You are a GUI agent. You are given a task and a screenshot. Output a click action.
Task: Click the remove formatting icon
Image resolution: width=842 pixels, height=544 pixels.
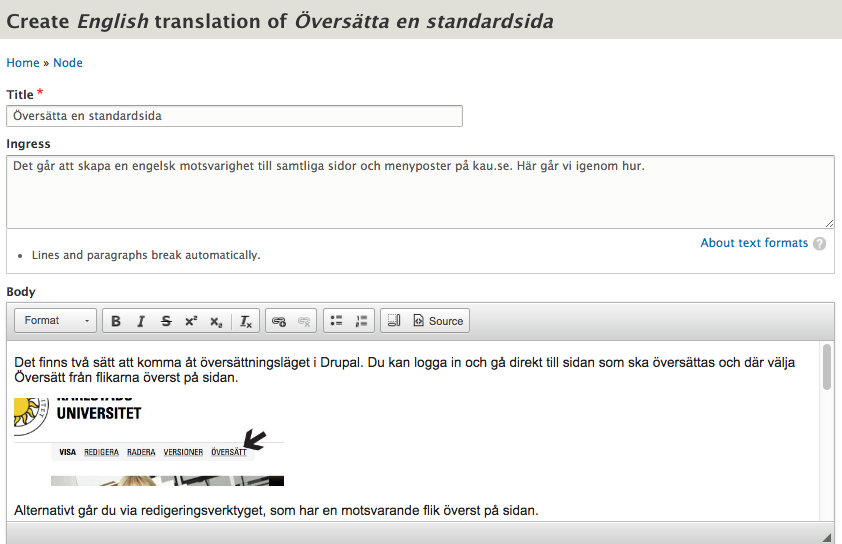(246, 321)
